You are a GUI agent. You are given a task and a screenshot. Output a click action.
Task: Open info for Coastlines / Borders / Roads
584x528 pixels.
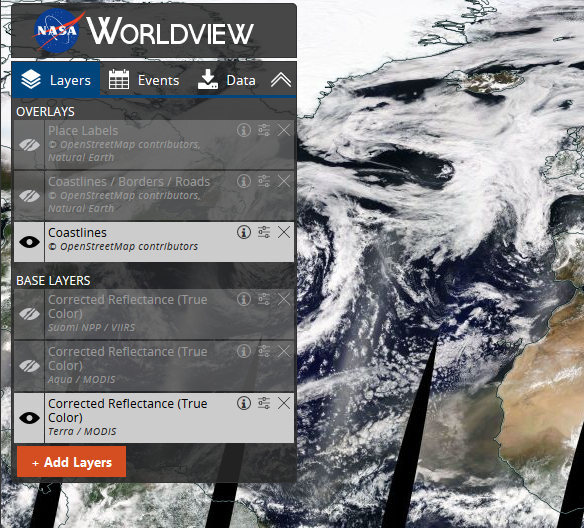(244, 181)
